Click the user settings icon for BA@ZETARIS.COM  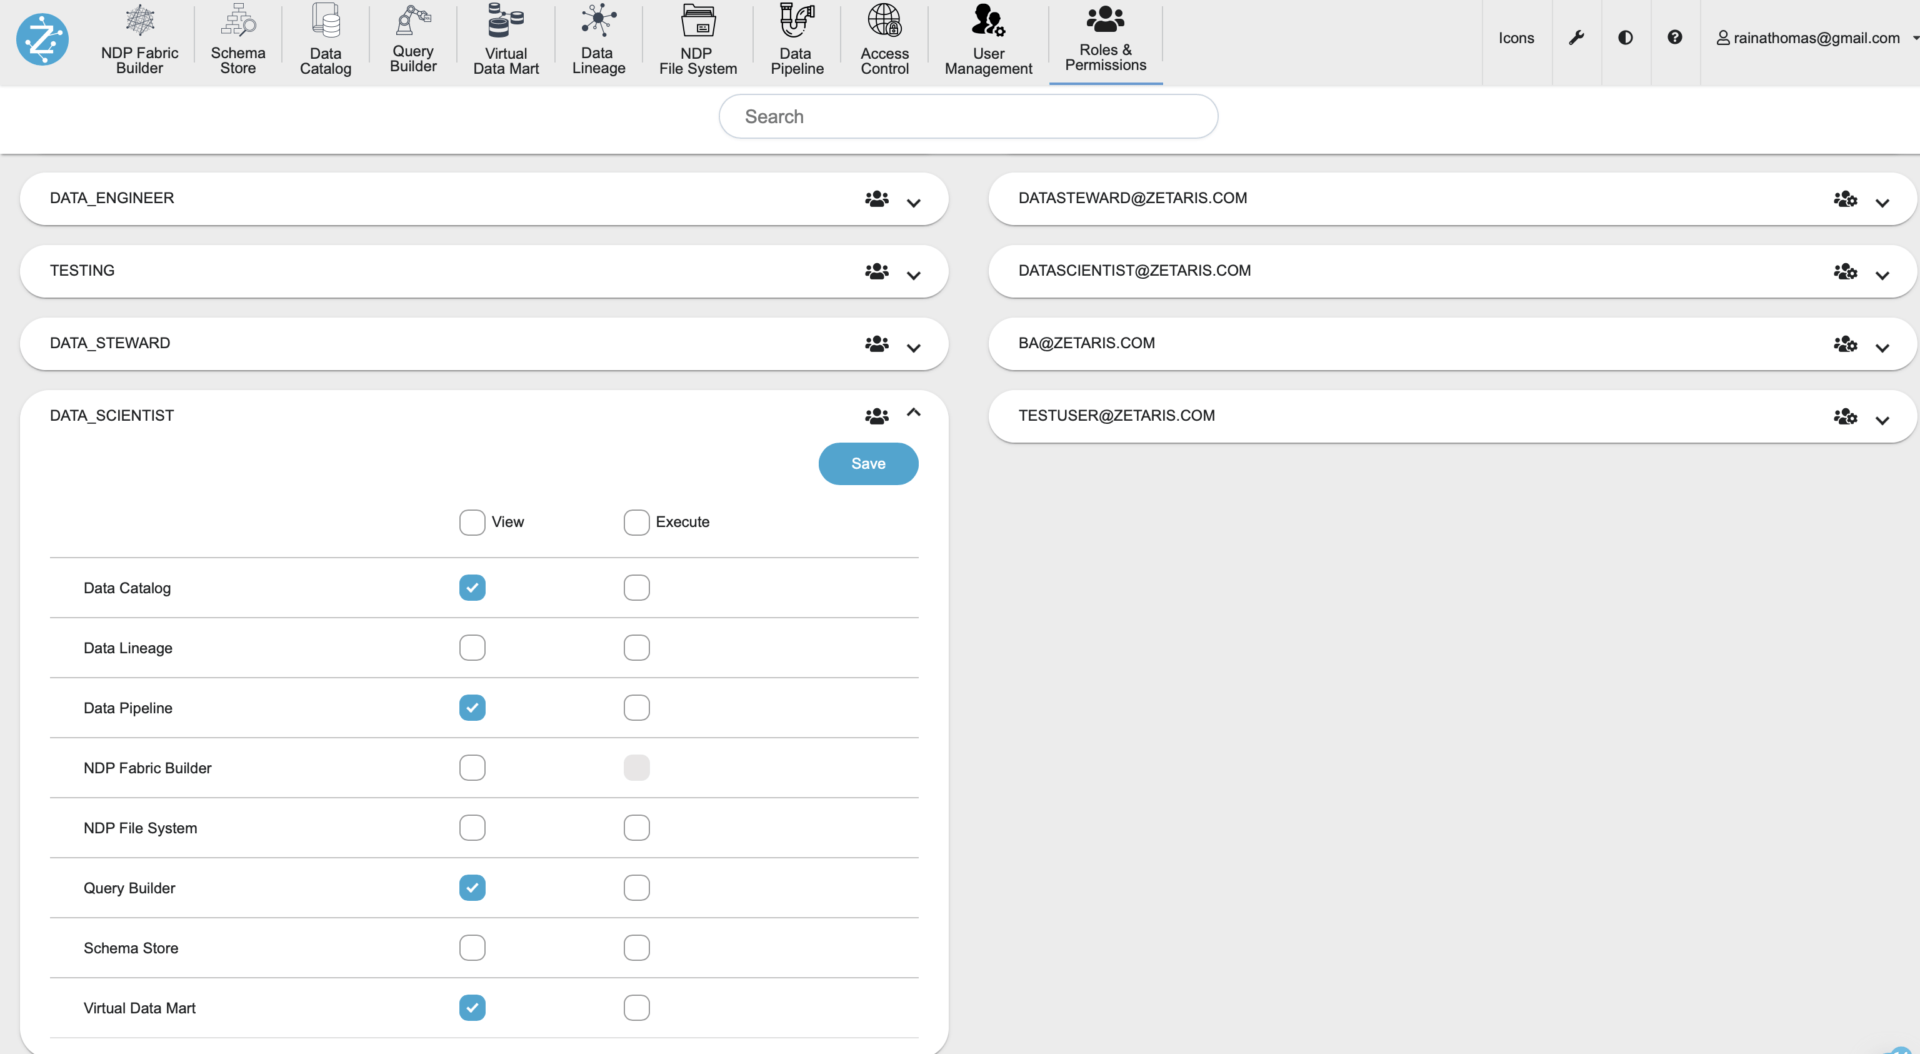click(x=1845, y=344)
